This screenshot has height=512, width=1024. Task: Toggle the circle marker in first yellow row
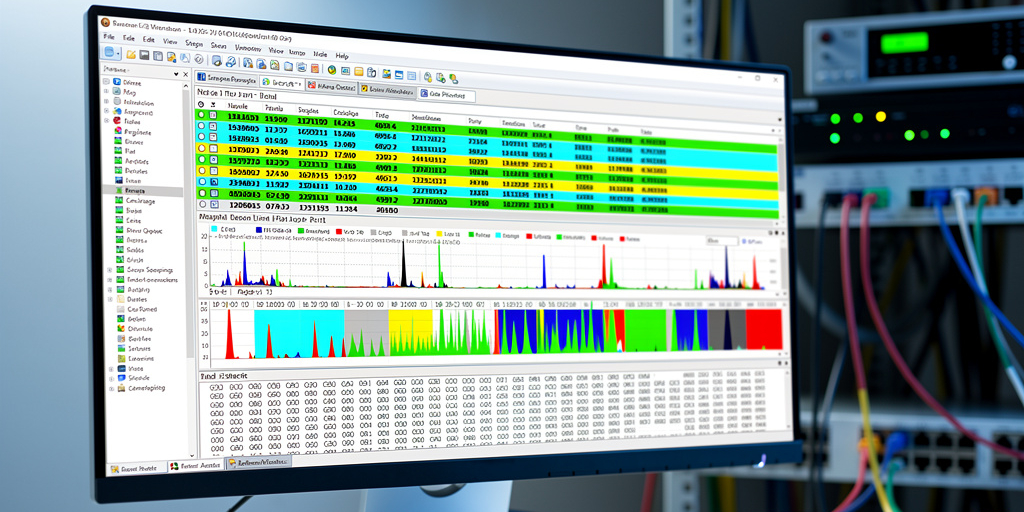(x=201, y=148)
